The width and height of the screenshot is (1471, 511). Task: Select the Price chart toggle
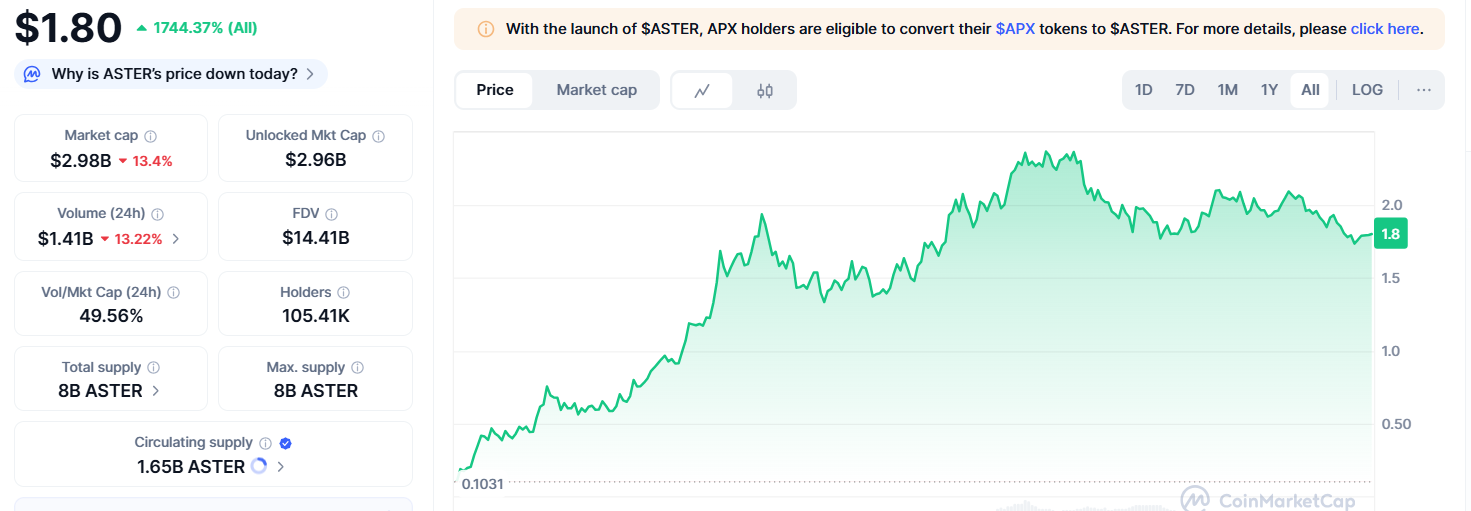click(495, 90)
